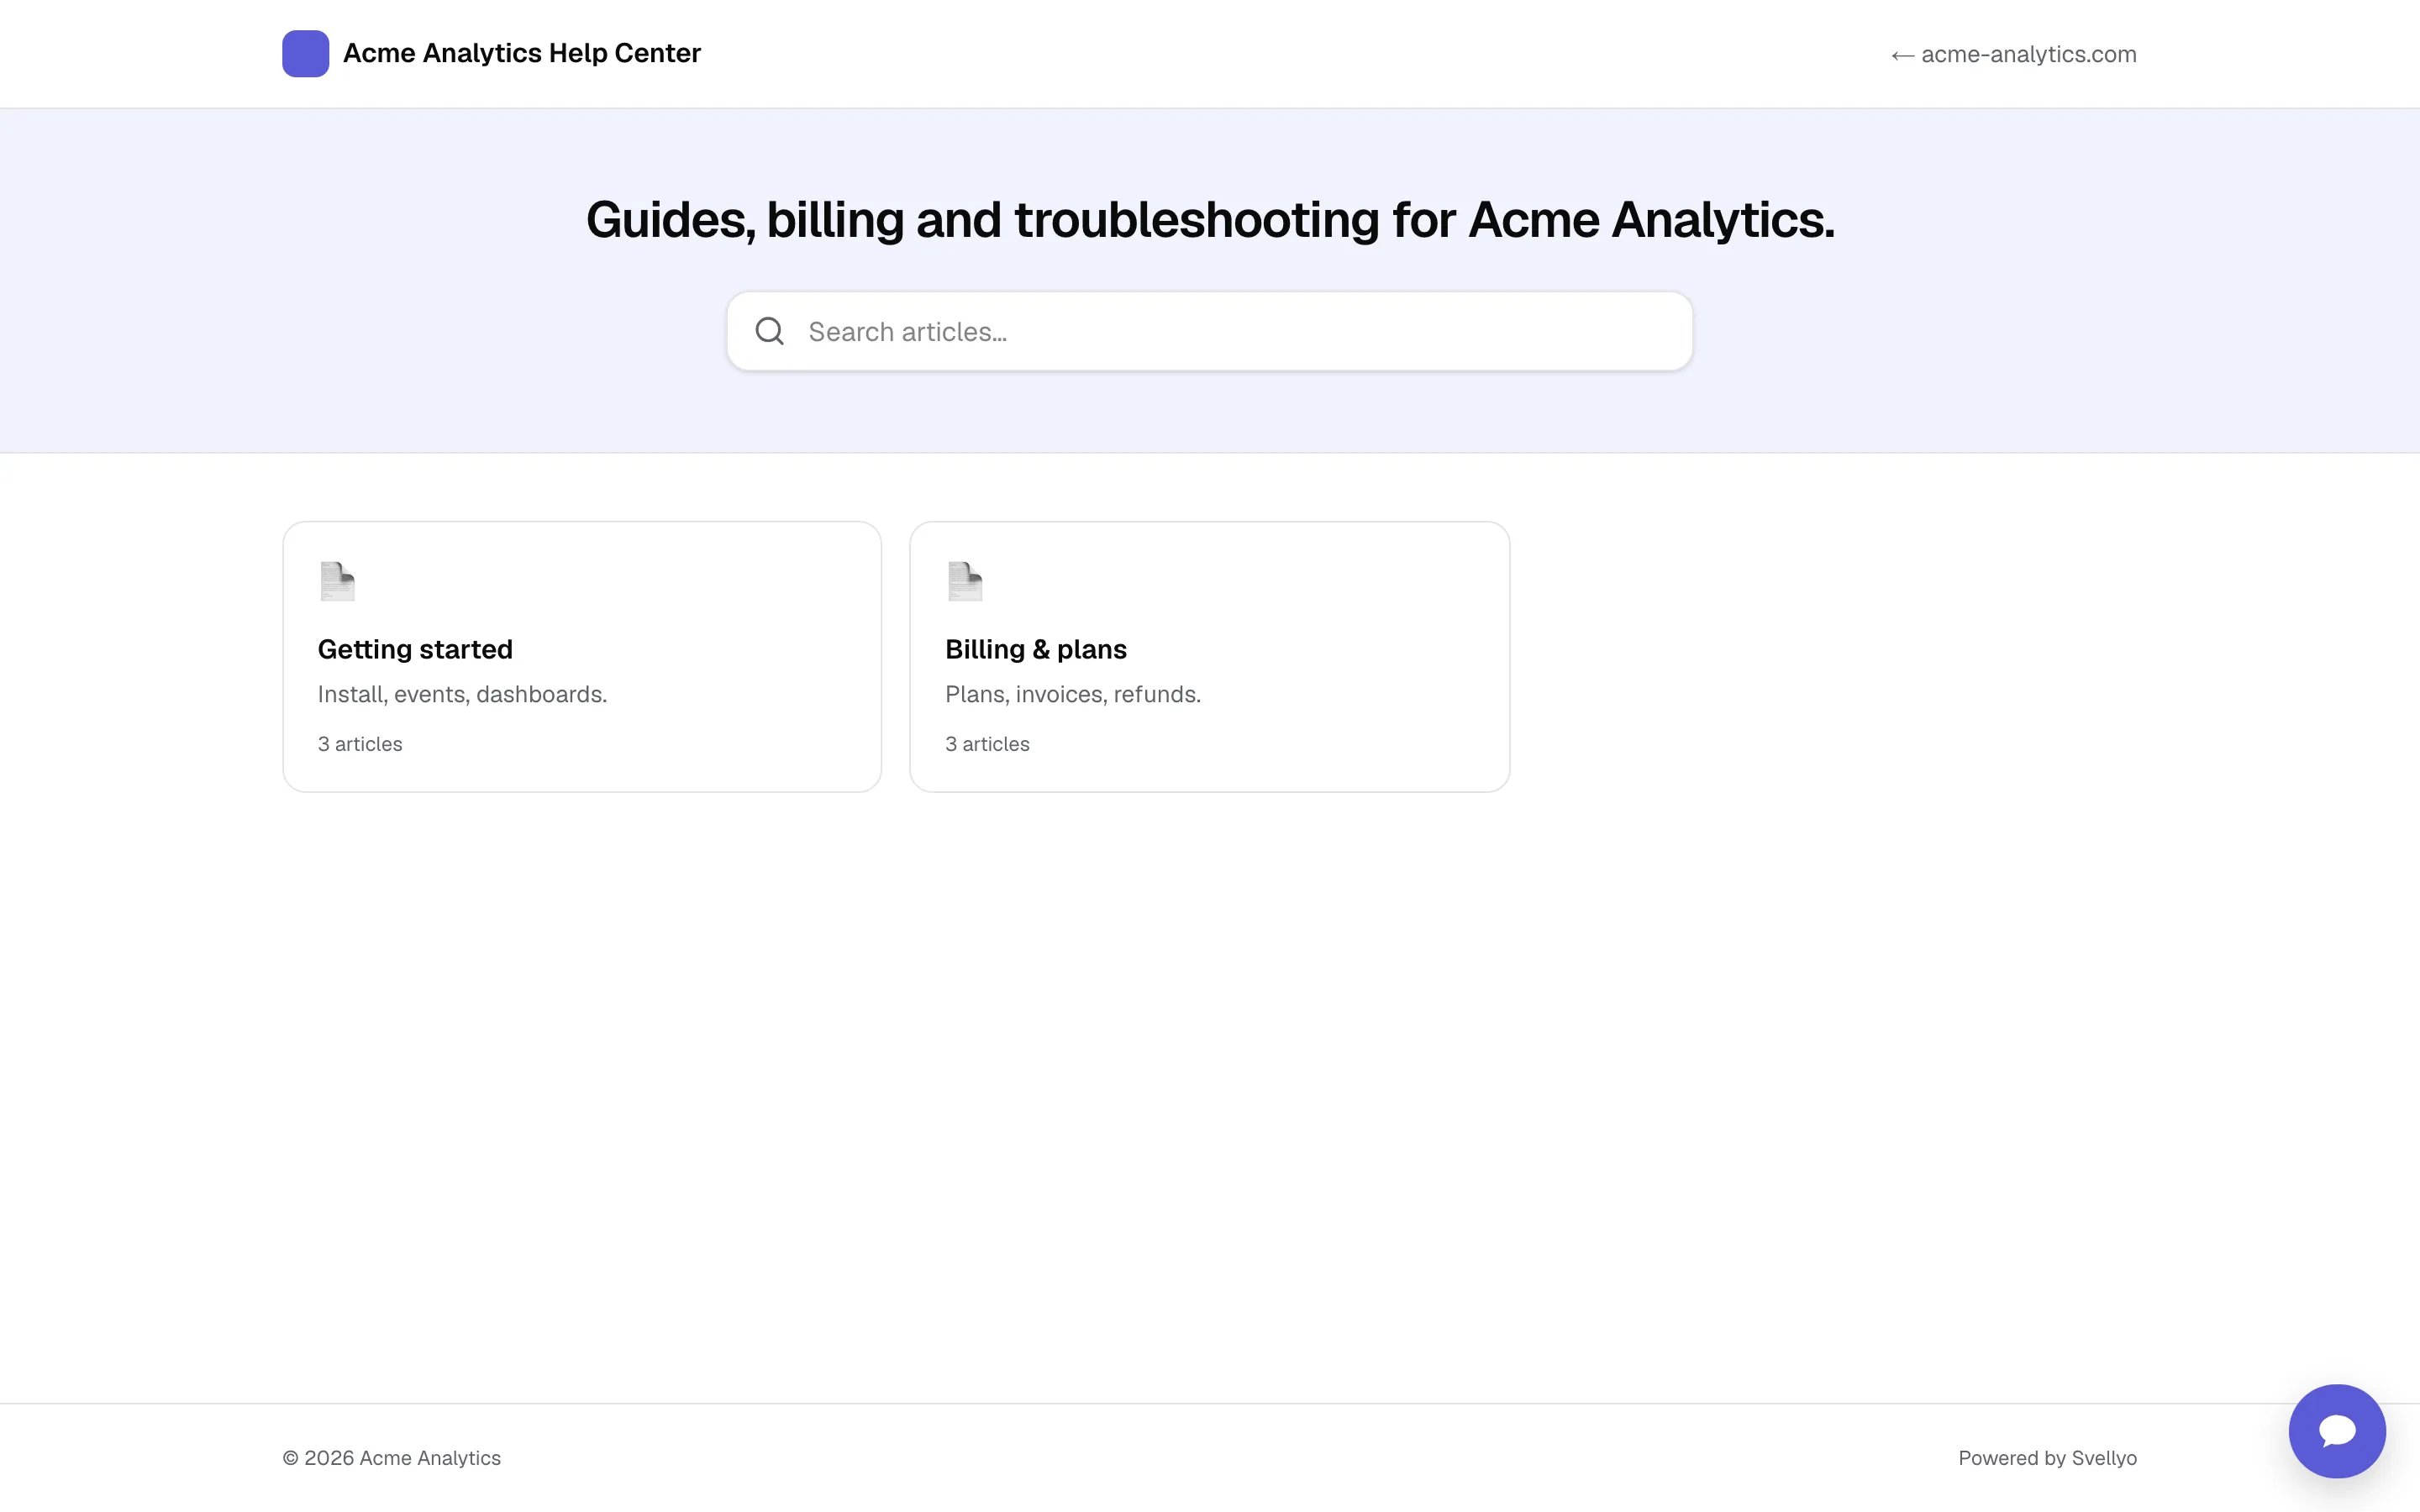Click 'Install, events, dashboards.' description
This screenshot has width=2420, height=1512.
pyautogui.click(x=462, y=694)
